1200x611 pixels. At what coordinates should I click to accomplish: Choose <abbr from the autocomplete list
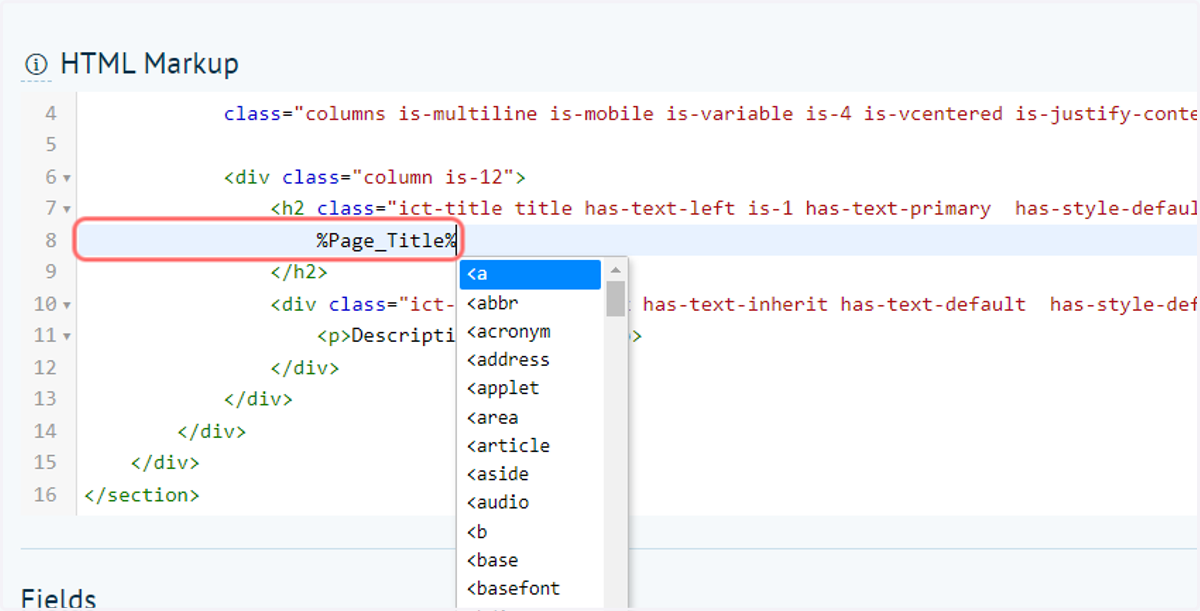pos(530,303)
